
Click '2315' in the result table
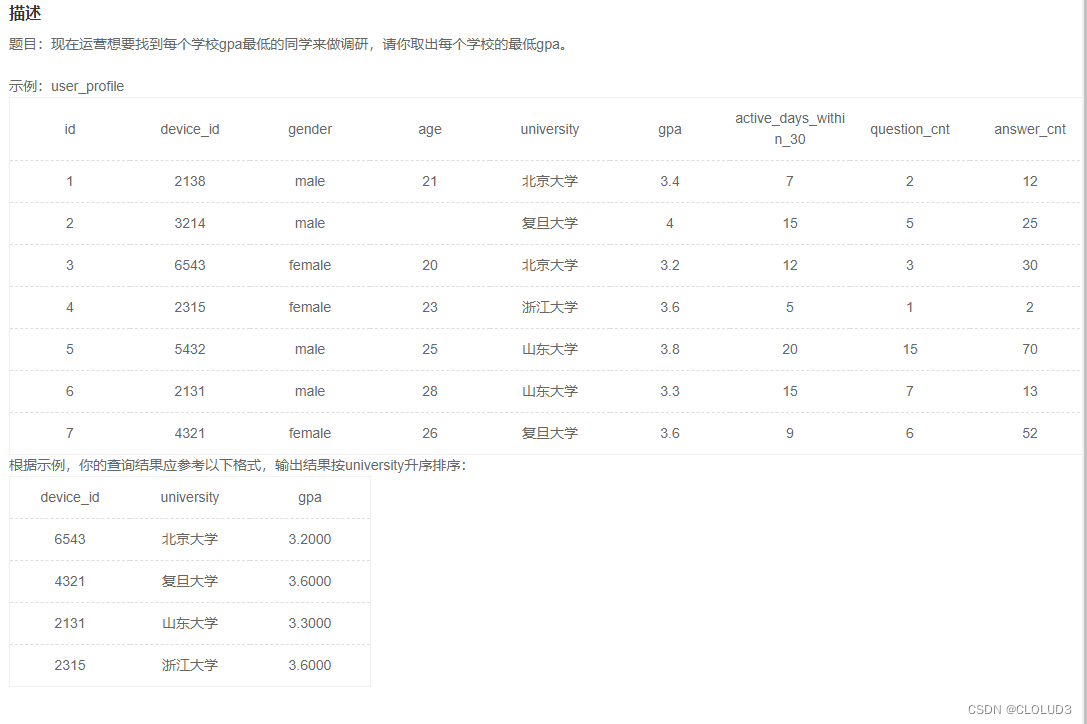[69, 665]
